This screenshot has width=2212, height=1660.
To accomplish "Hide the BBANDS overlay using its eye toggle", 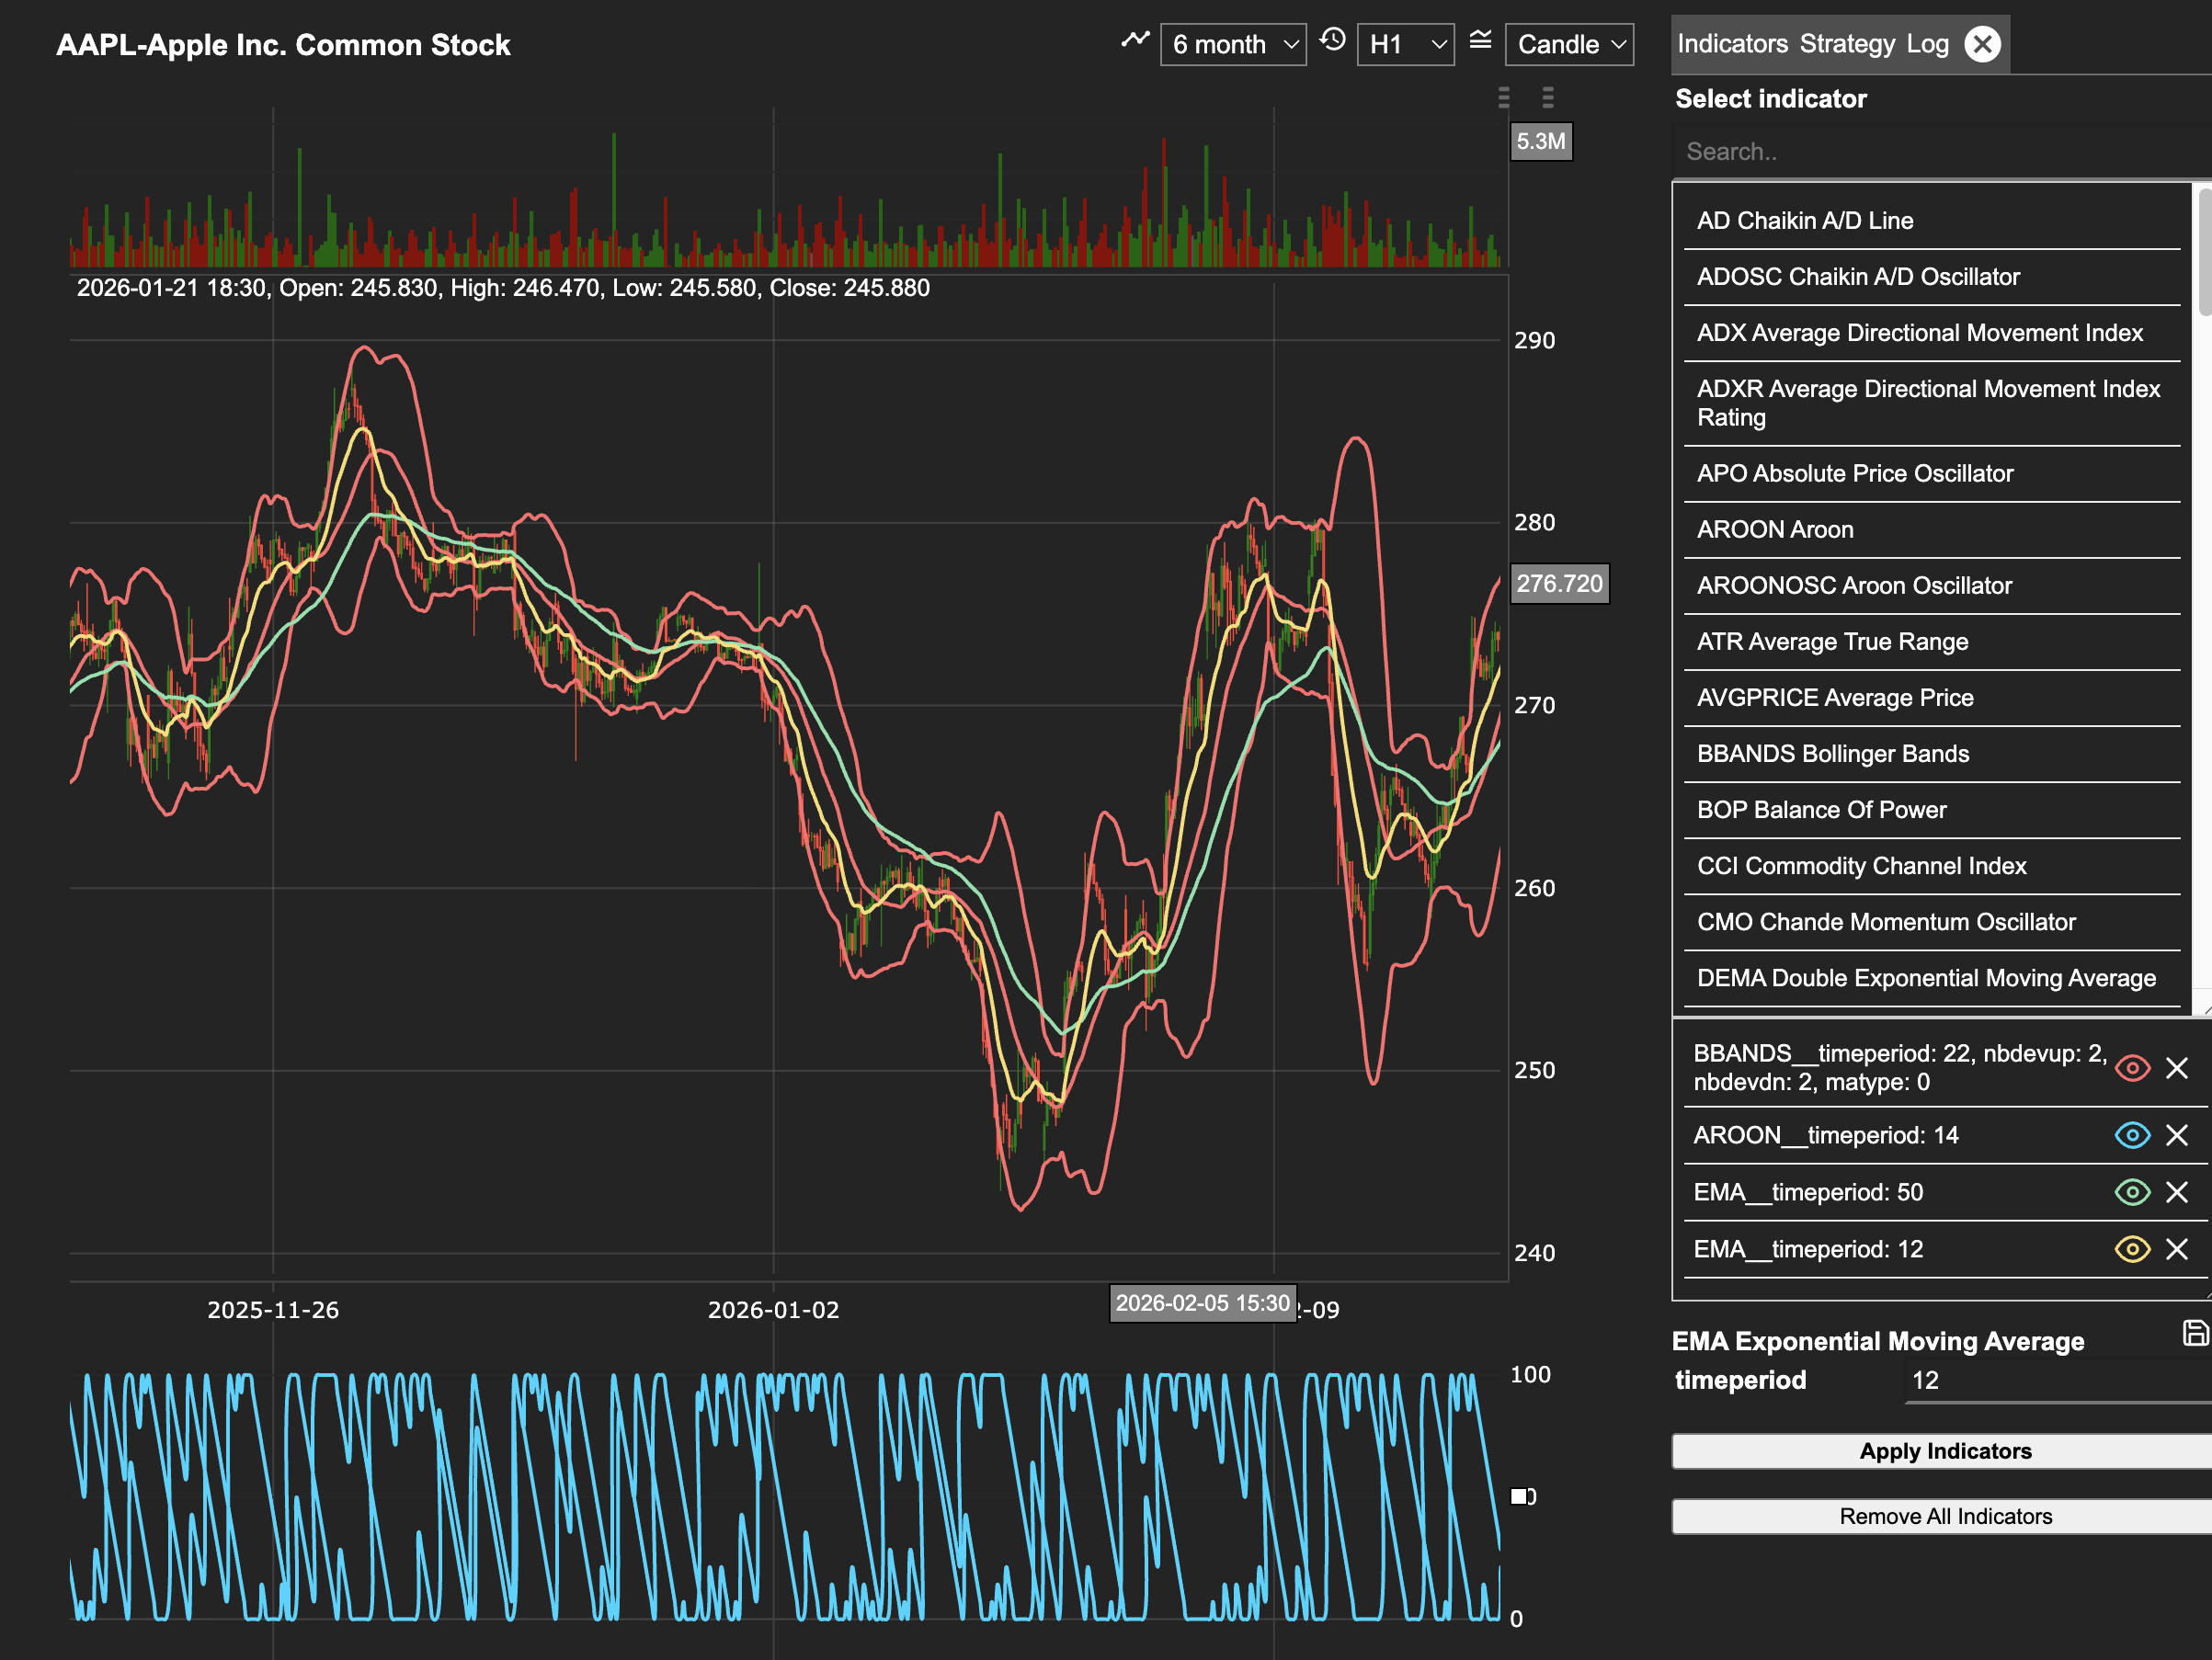I will click(2133, 1068).
